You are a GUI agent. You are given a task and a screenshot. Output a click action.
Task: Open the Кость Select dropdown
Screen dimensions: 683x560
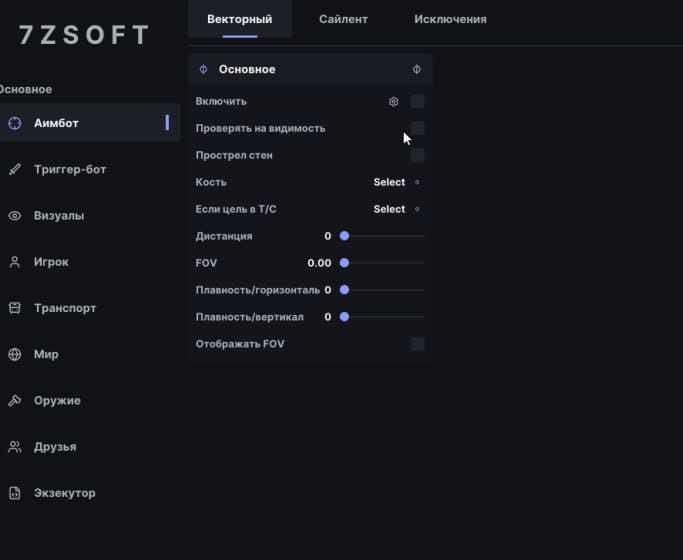click(396, 182)
